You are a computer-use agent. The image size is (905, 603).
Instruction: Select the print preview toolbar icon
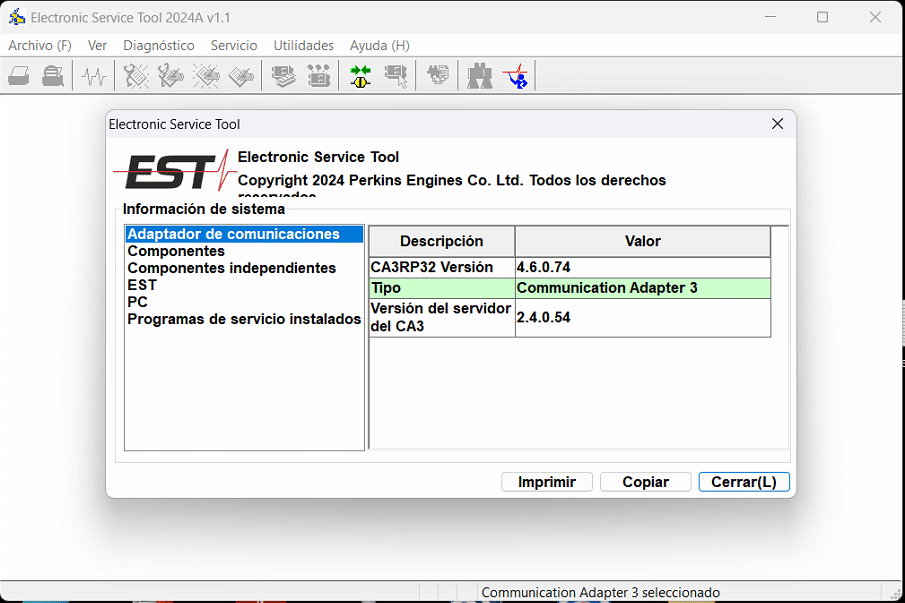53,75
